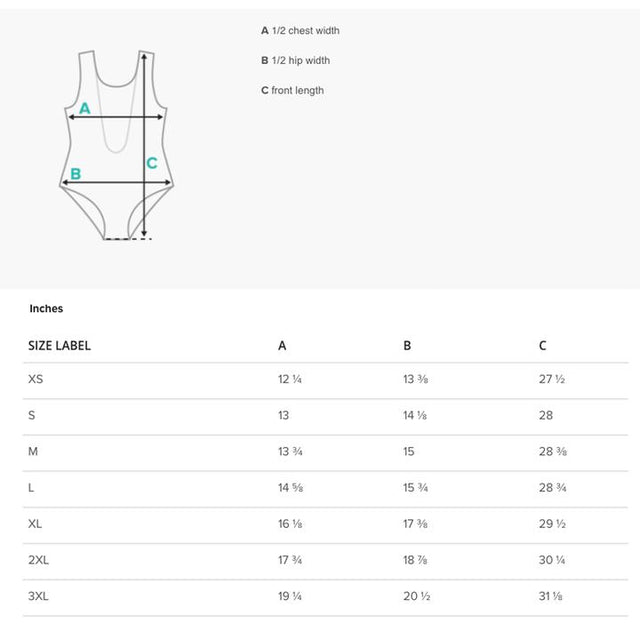Click the teal letter B on swimsuit diagram
The width and height of the screenshot is (640, 632).
click(76, 174)
